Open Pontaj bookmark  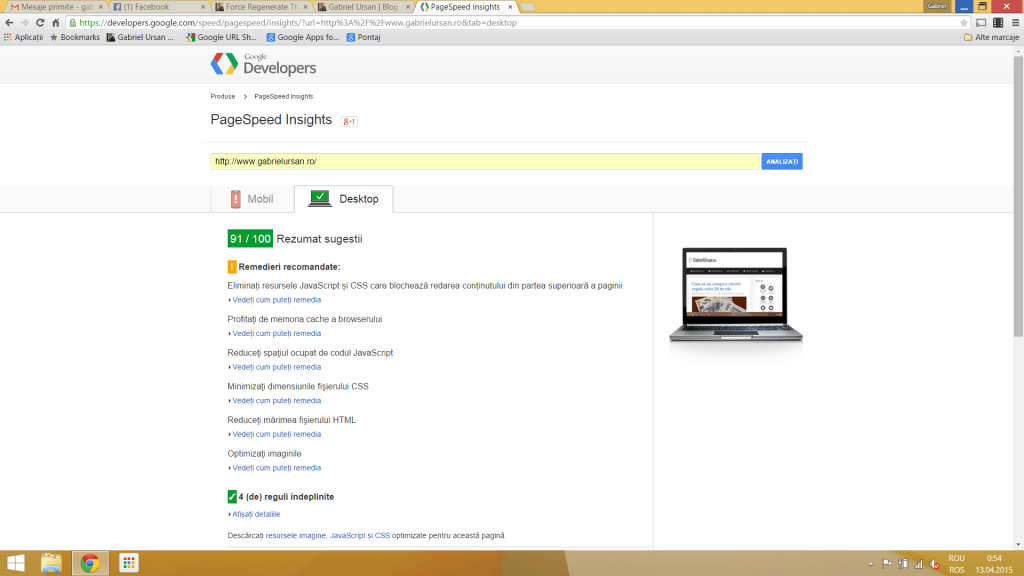[363, 37]
